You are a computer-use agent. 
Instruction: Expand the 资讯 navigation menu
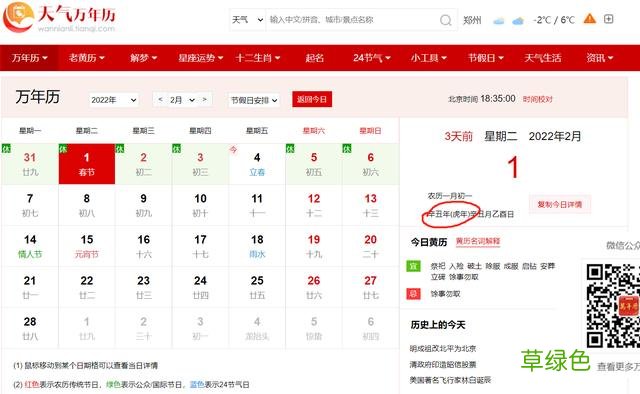[x=600, y=58]
